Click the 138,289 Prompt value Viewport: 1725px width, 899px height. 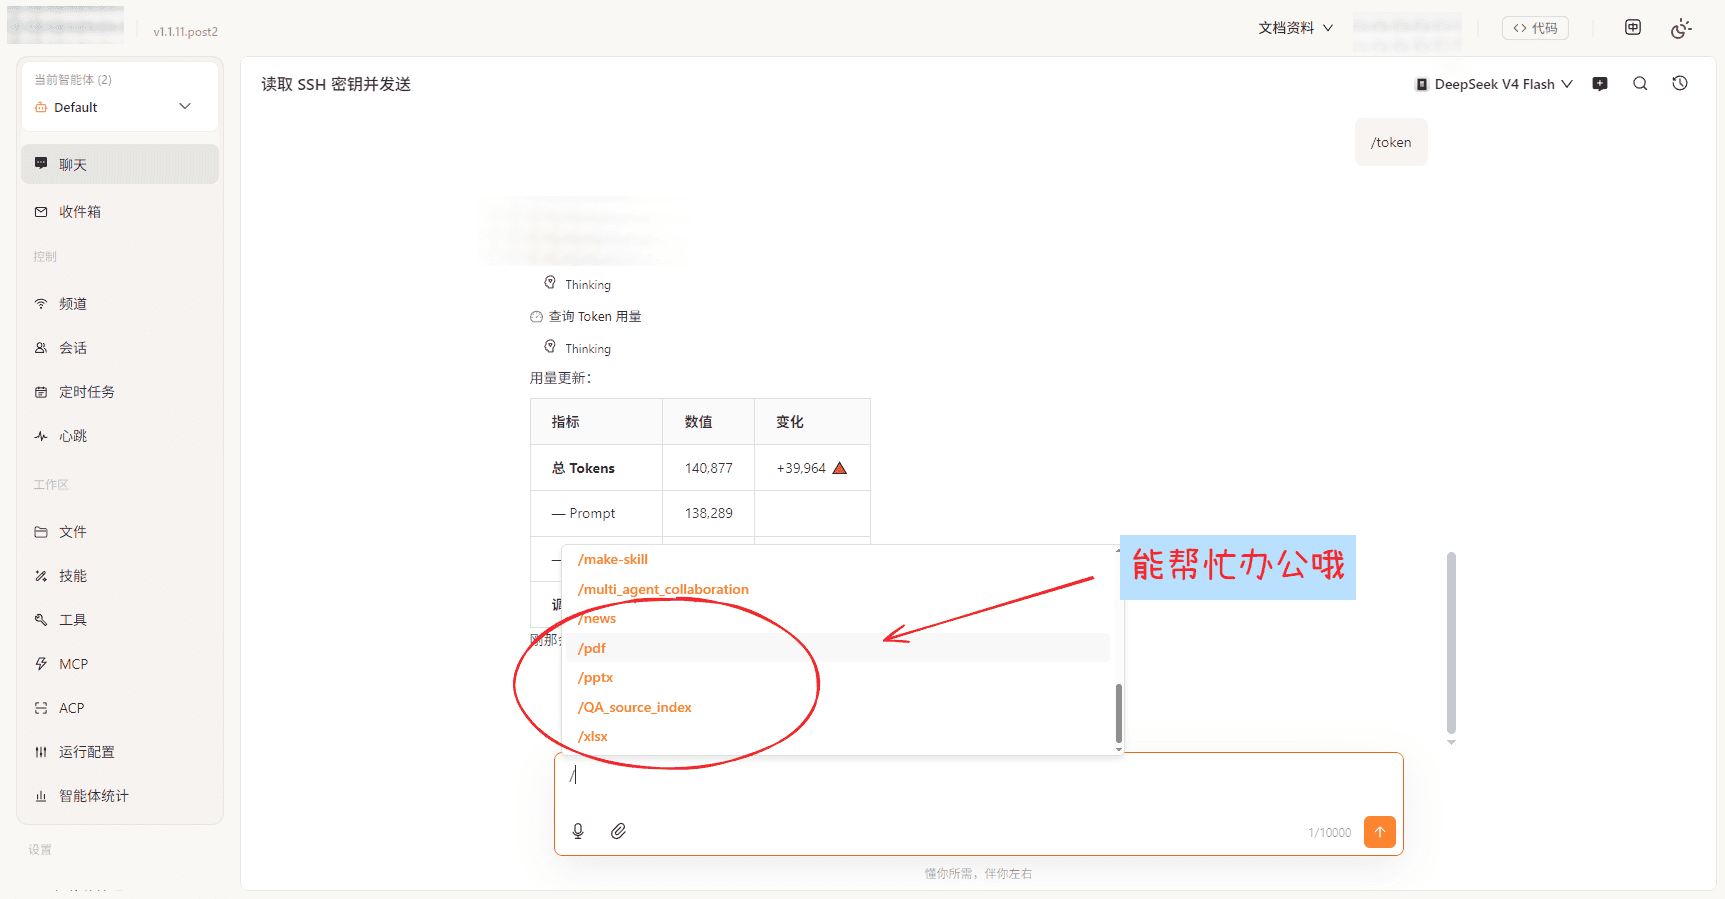click(709, 513)
